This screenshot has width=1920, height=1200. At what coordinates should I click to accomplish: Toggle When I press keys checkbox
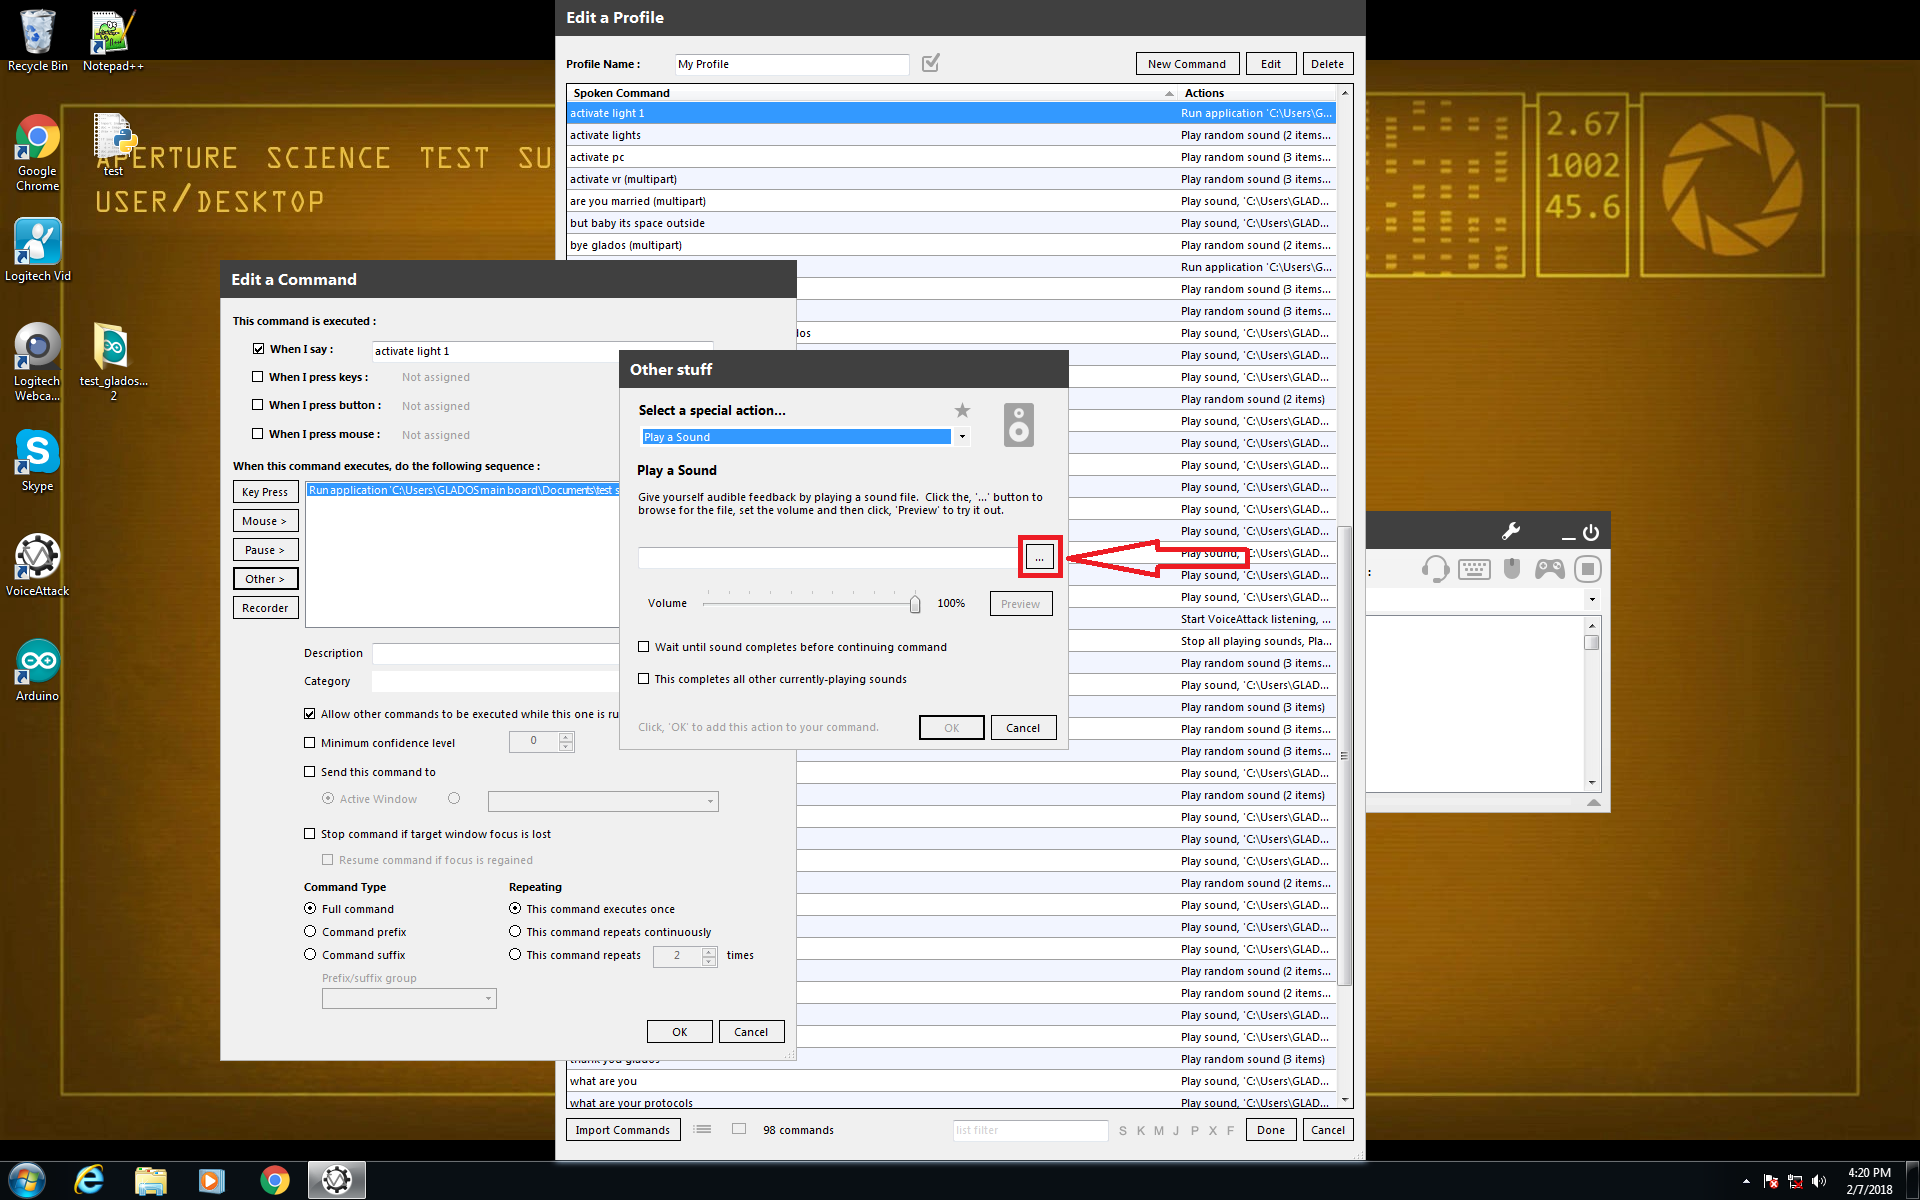258,377
